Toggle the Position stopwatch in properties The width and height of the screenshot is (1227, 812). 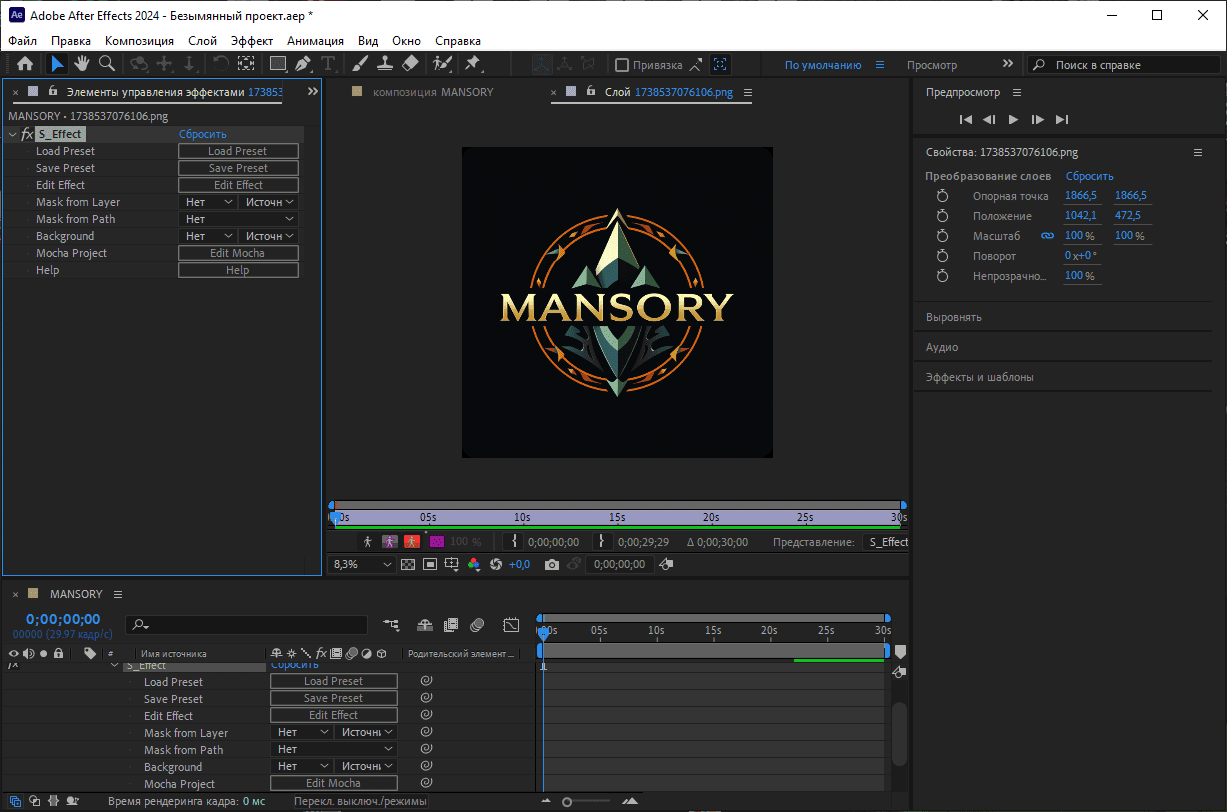[x=942, y=216]
